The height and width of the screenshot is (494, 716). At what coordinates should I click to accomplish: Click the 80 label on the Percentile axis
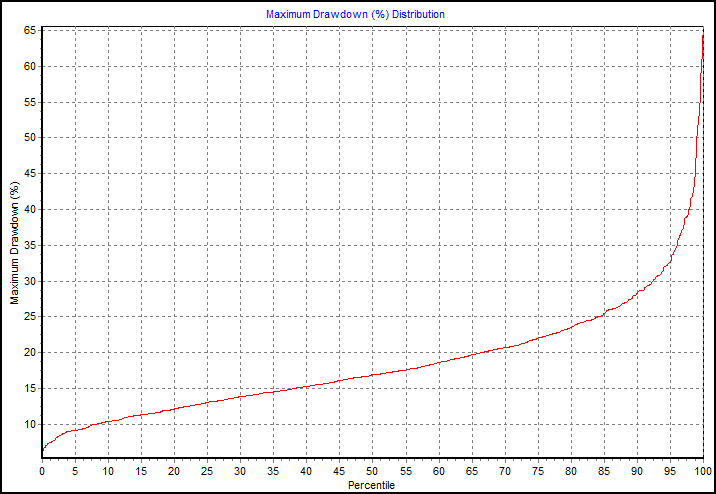[571, 471]
